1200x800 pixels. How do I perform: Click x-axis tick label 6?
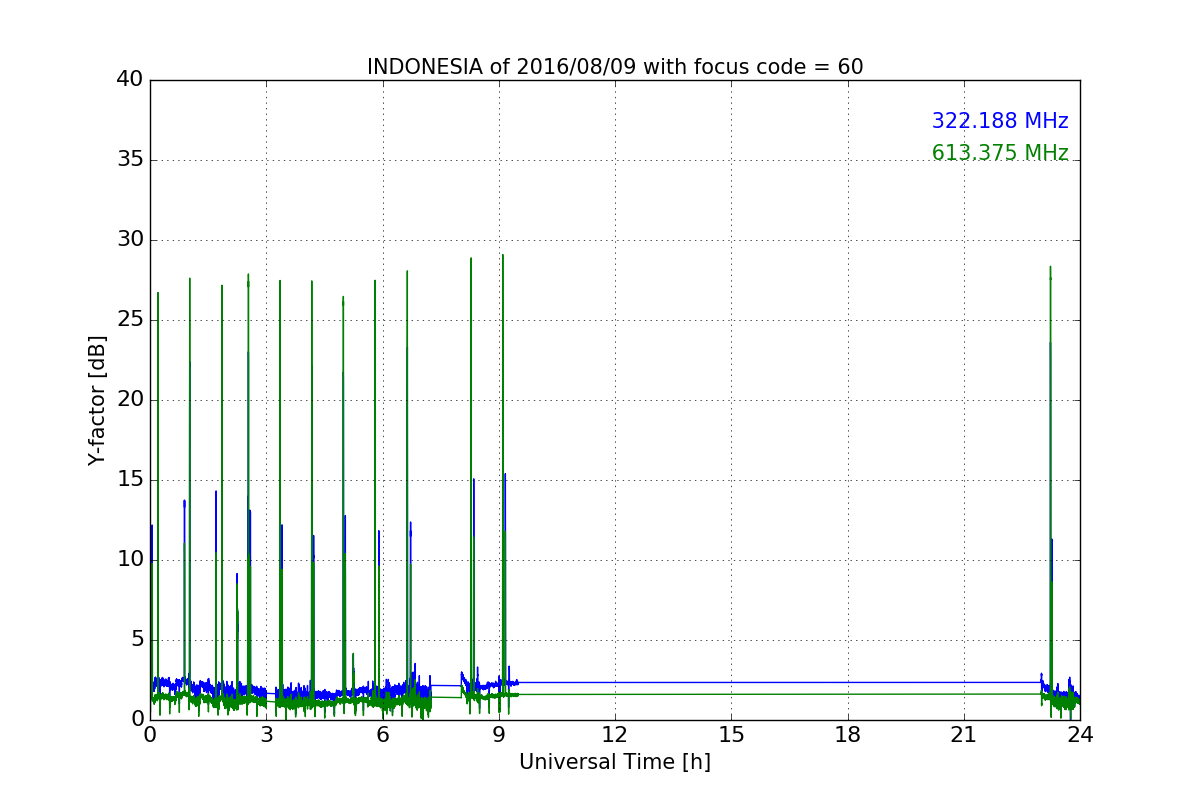tap(382, 735)
